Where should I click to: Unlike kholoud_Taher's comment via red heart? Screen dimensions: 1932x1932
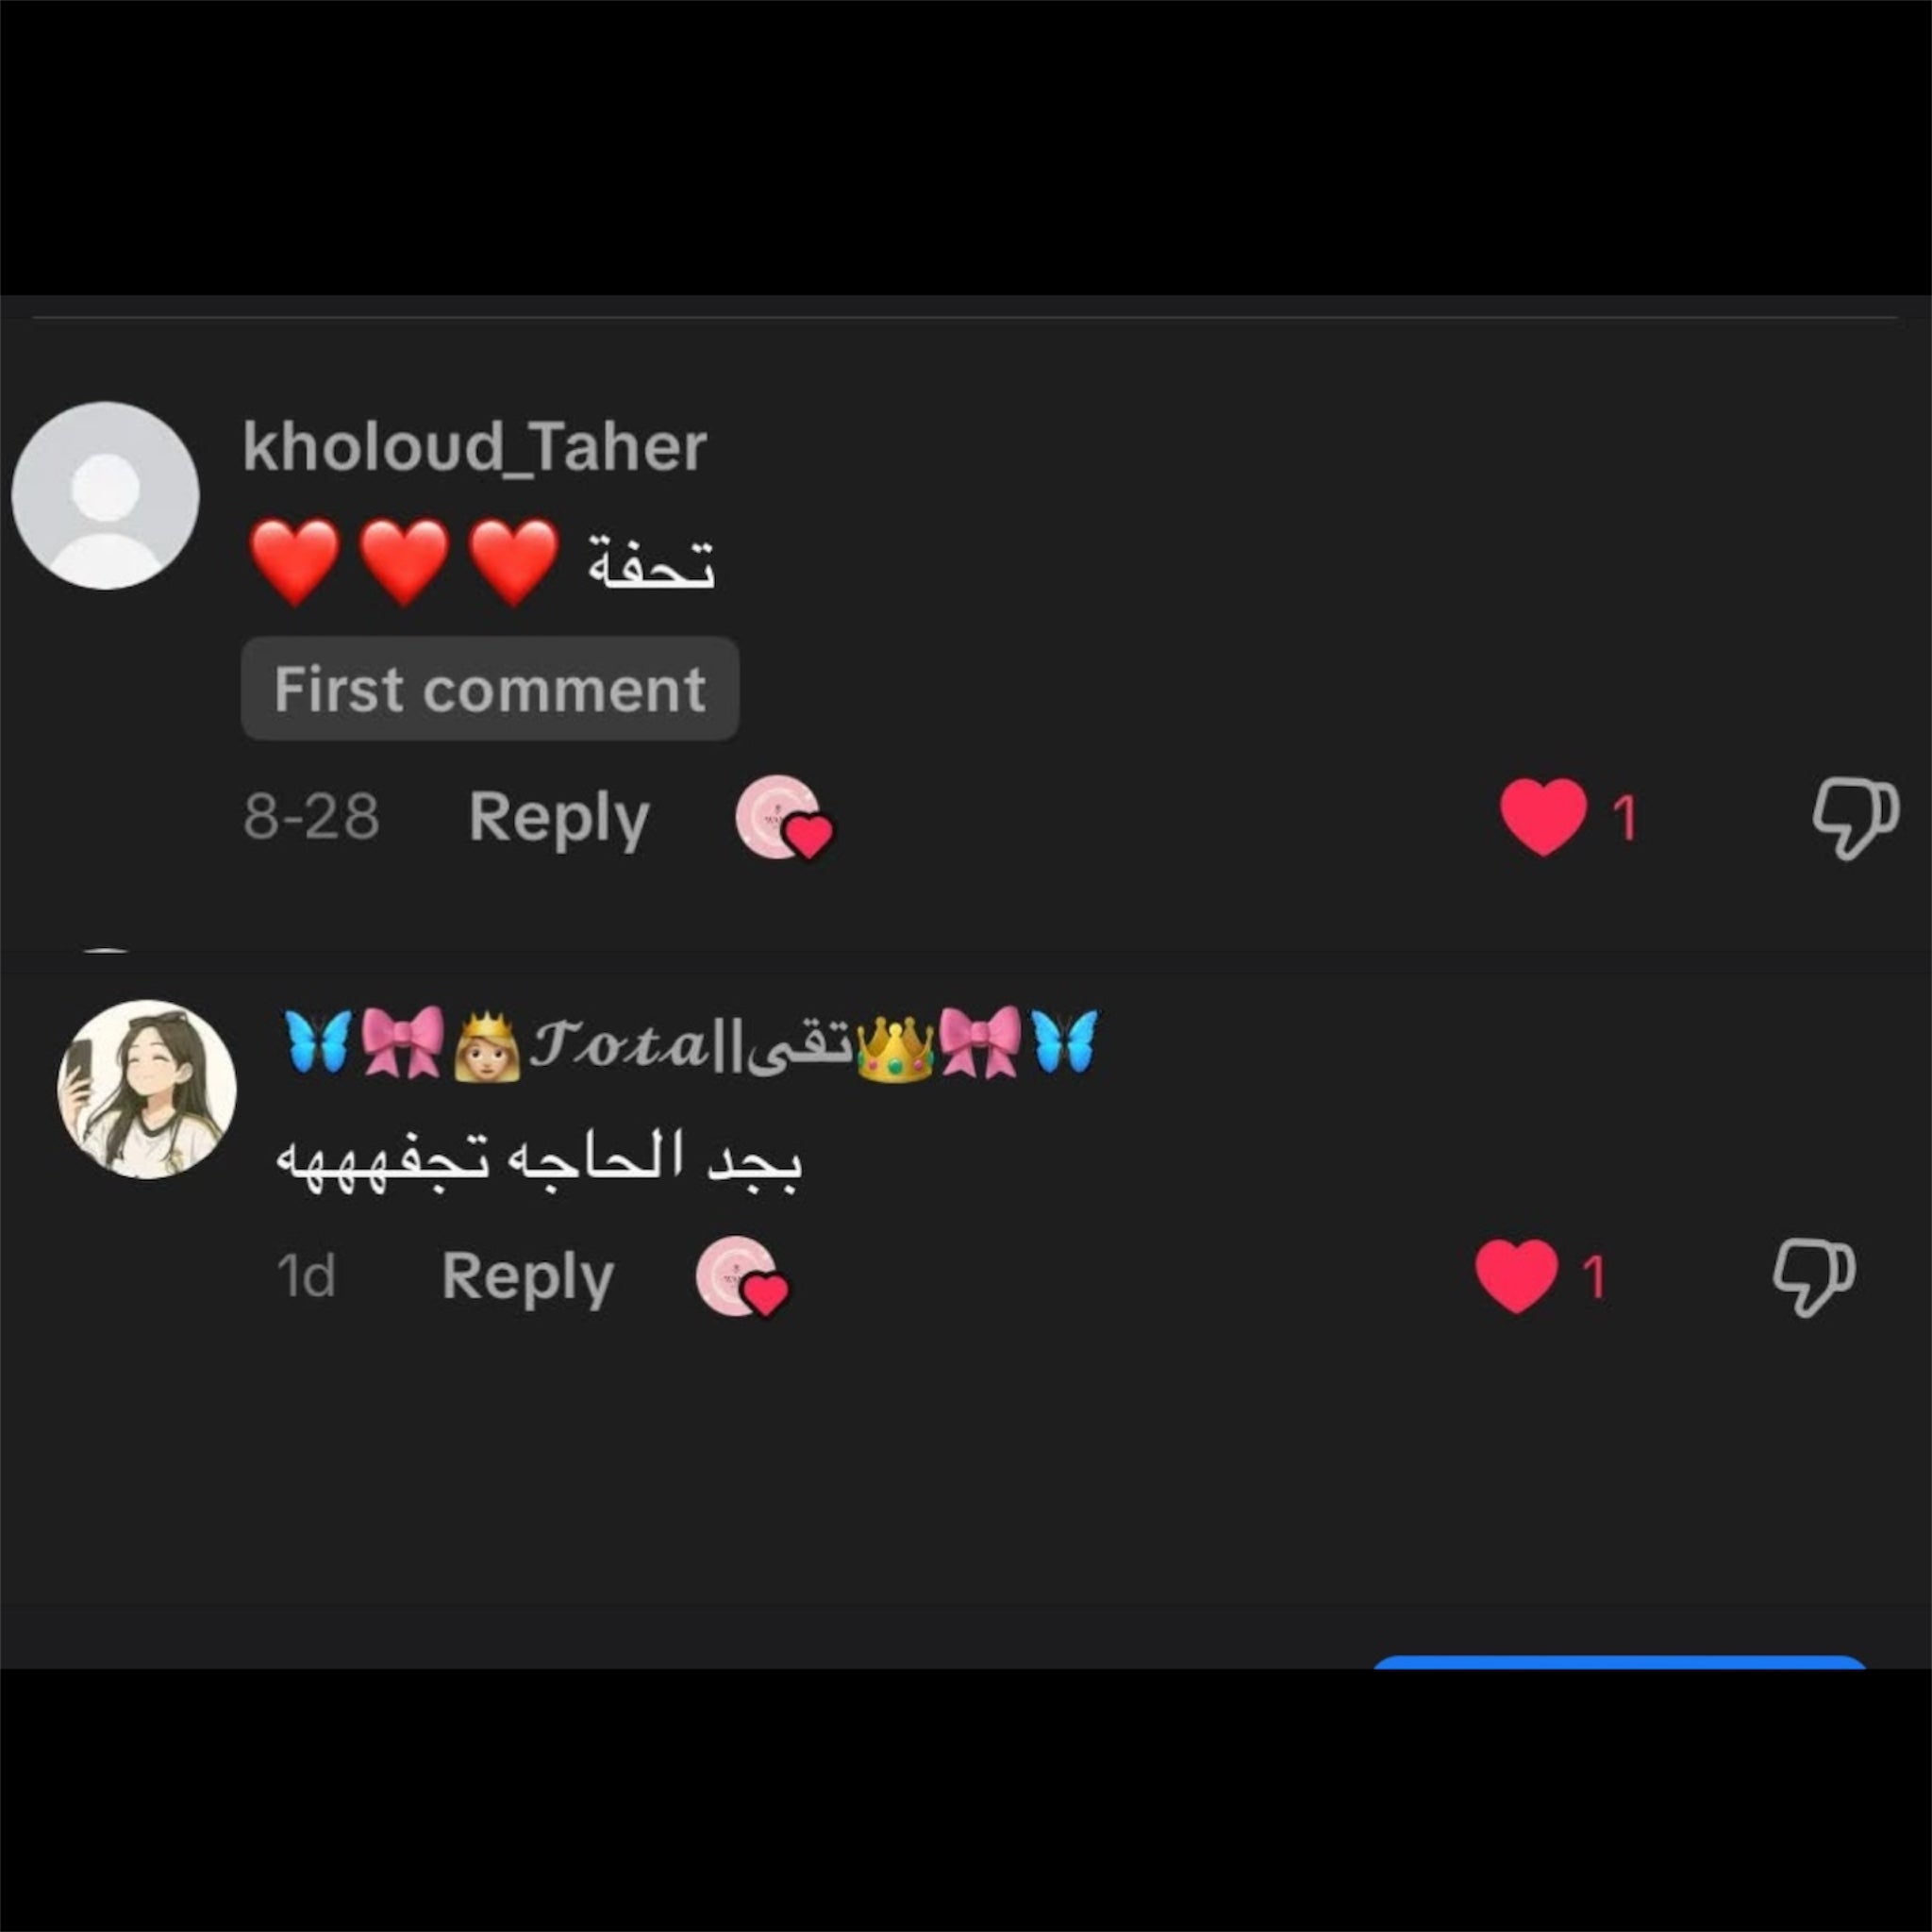[x=1543, y=817]
